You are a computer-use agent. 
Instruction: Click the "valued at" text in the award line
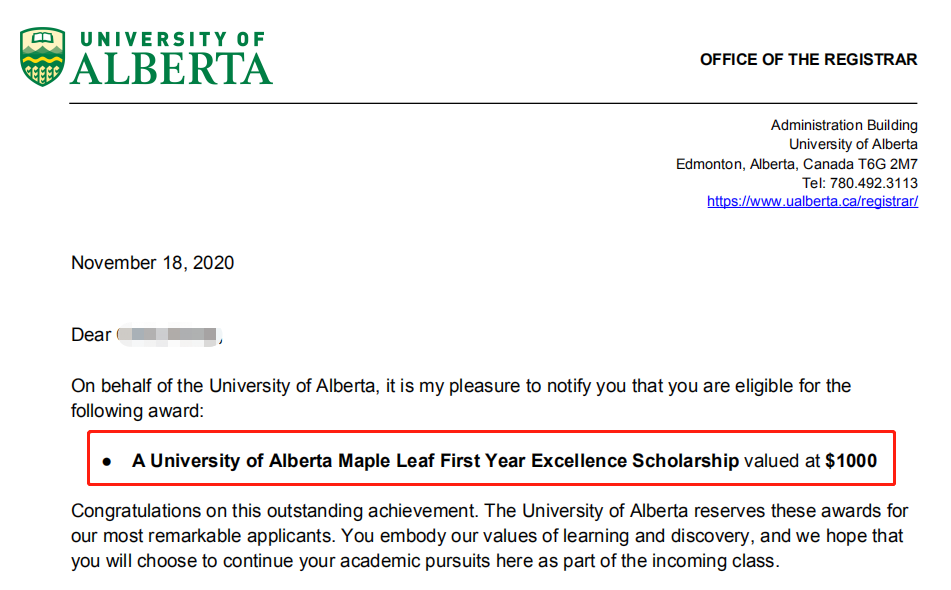[x=782, y=461]
